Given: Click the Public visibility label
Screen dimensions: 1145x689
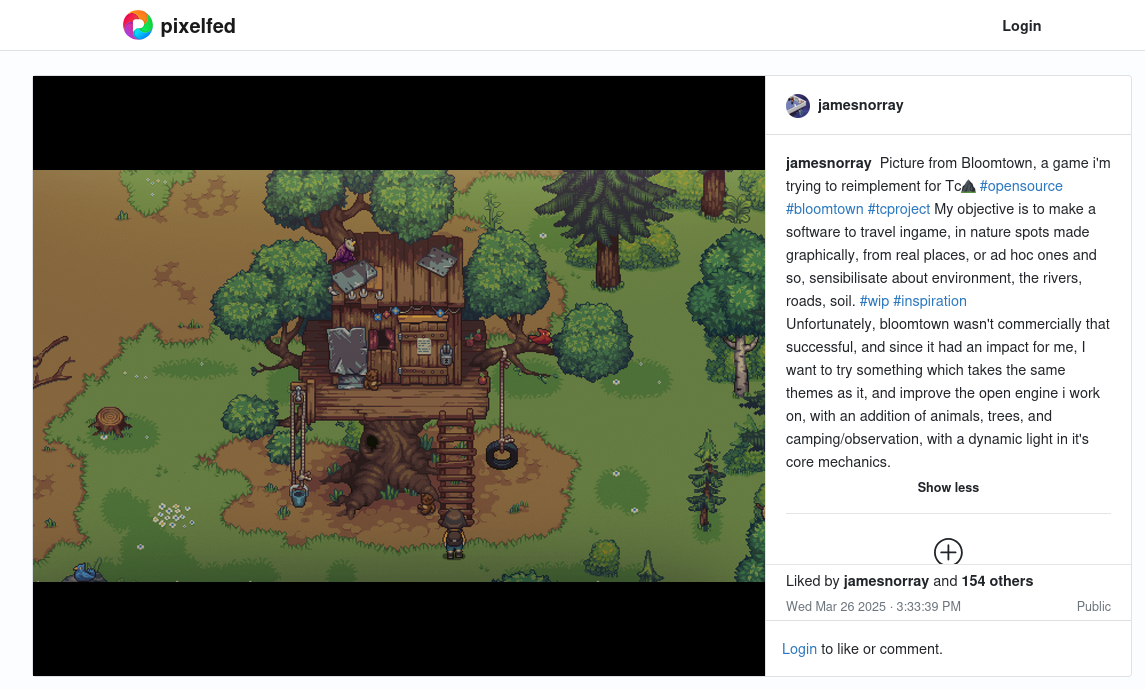Looking at the screenshot, I should [x=1093, y=607].
